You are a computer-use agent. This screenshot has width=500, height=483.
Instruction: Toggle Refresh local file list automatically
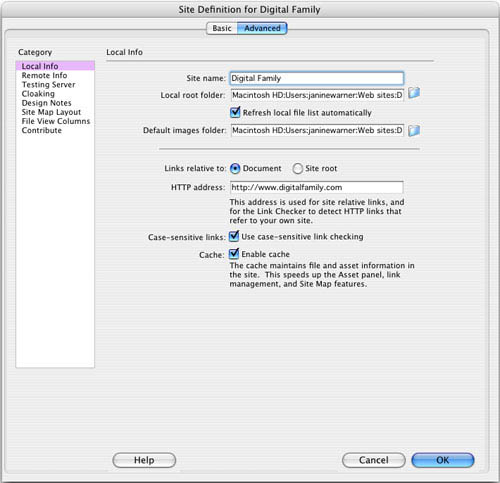point(235,112)
